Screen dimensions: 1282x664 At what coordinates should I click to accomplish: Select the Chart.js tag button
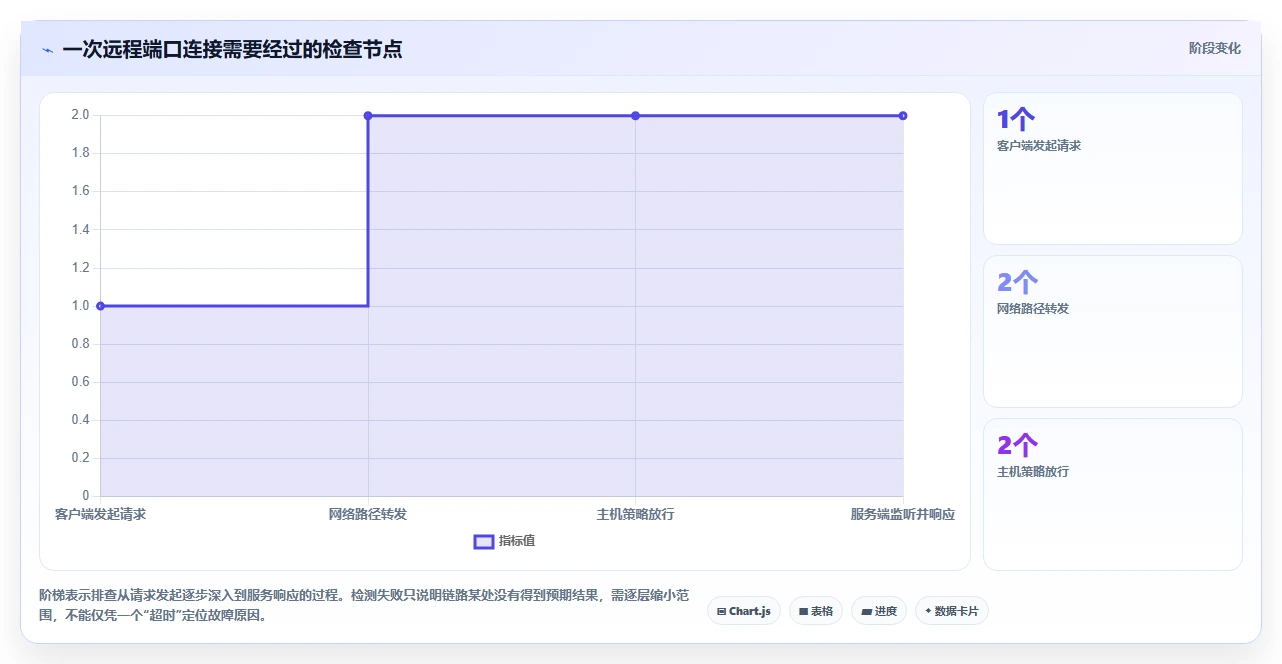(x=744, y=611)
